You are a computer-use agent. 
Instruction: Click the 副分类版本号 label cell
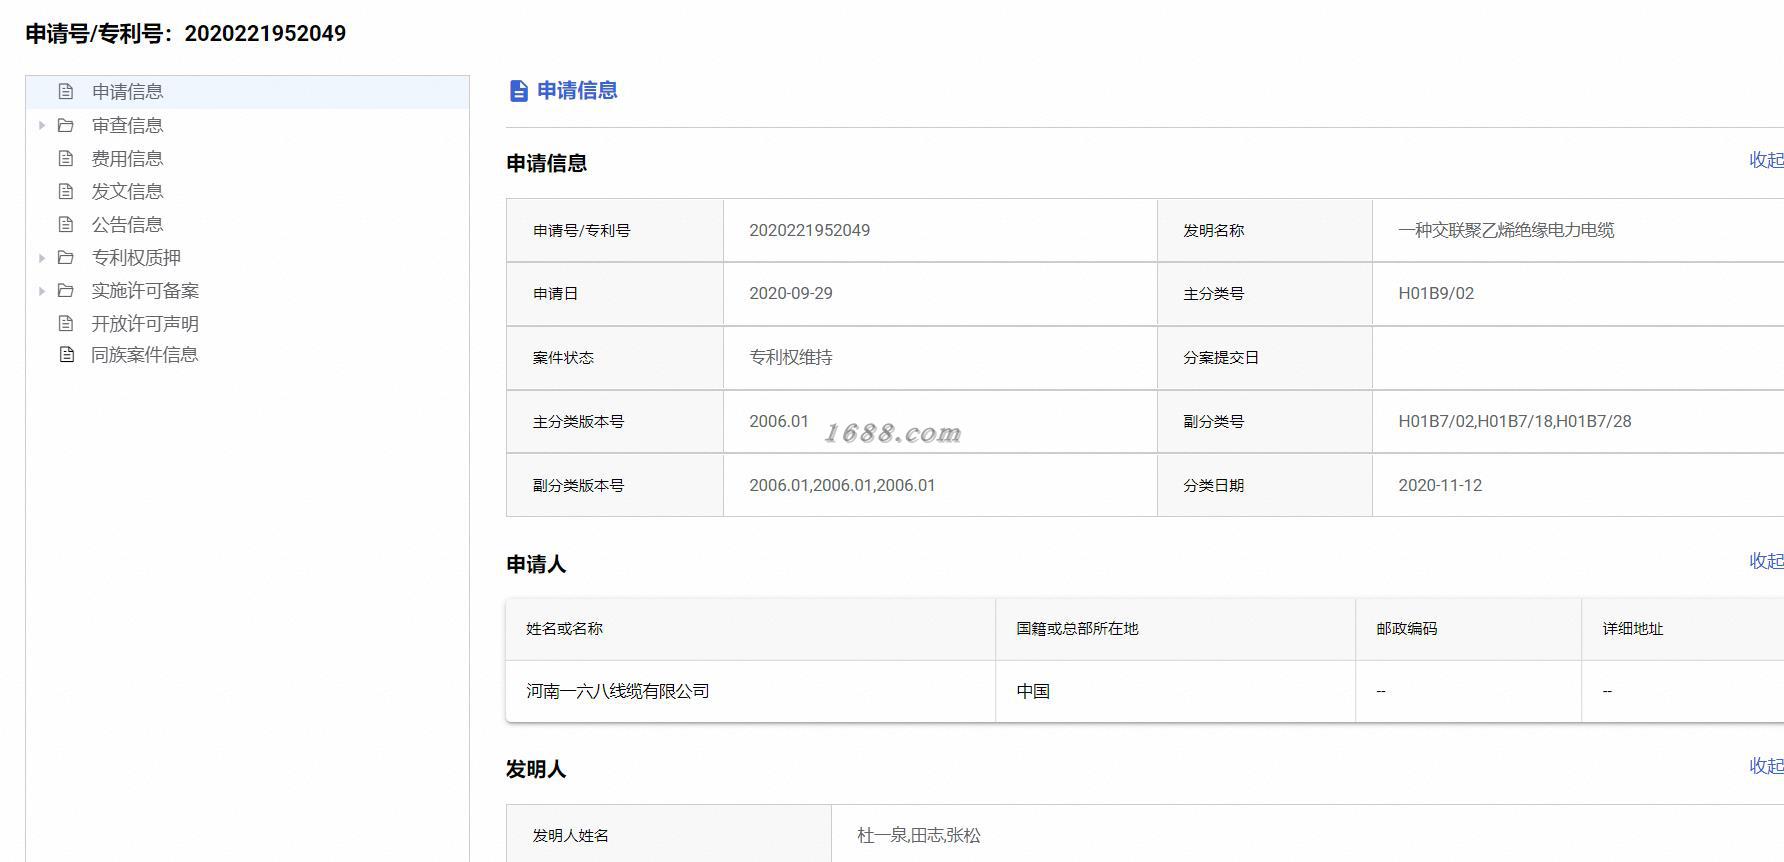pos(615,486)
